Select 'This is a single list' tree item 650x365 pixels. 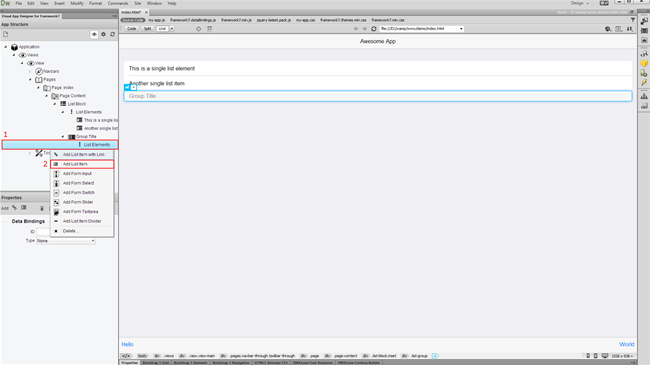pos(101,120)
